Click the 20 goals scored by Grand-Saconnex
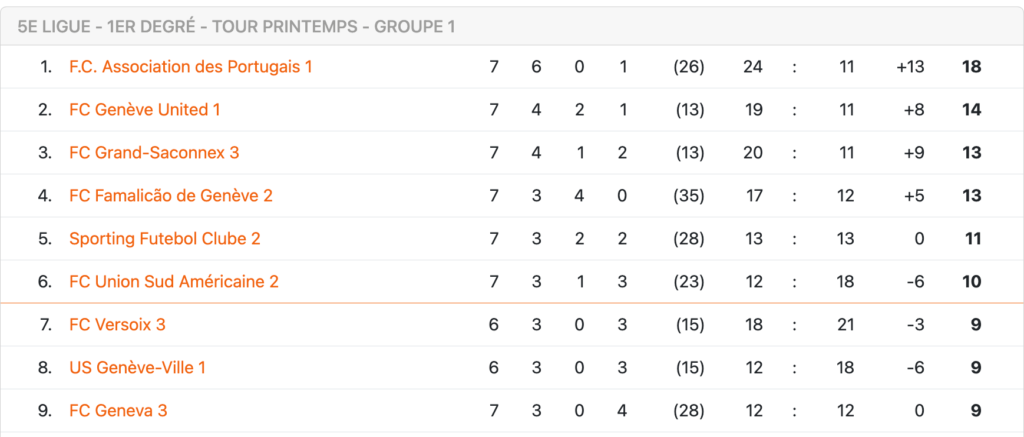 (x=753, y=153)
